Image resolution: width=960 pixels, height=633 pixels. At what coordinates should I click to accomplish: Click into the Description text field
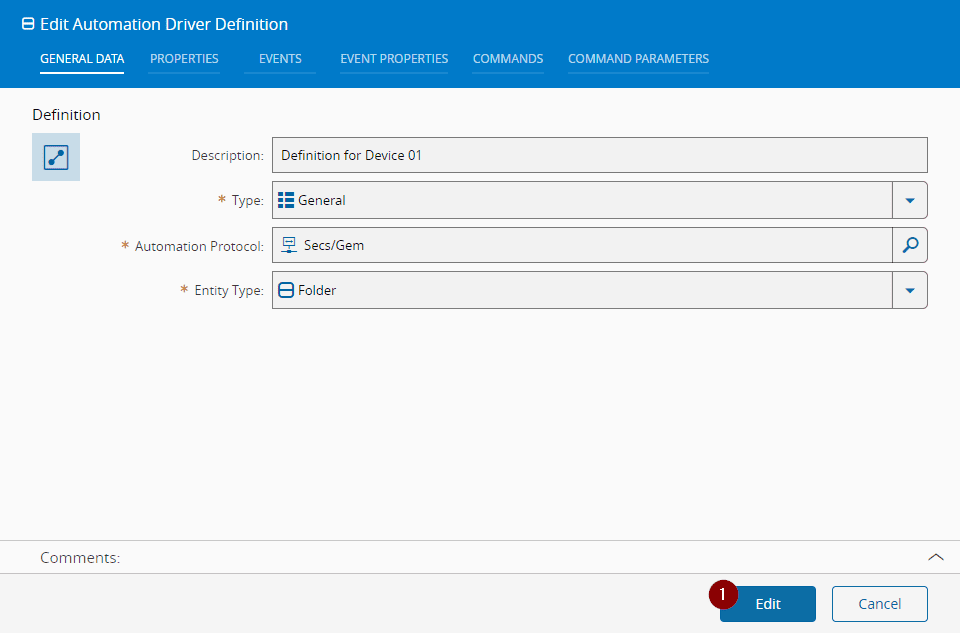pos(599,155)
